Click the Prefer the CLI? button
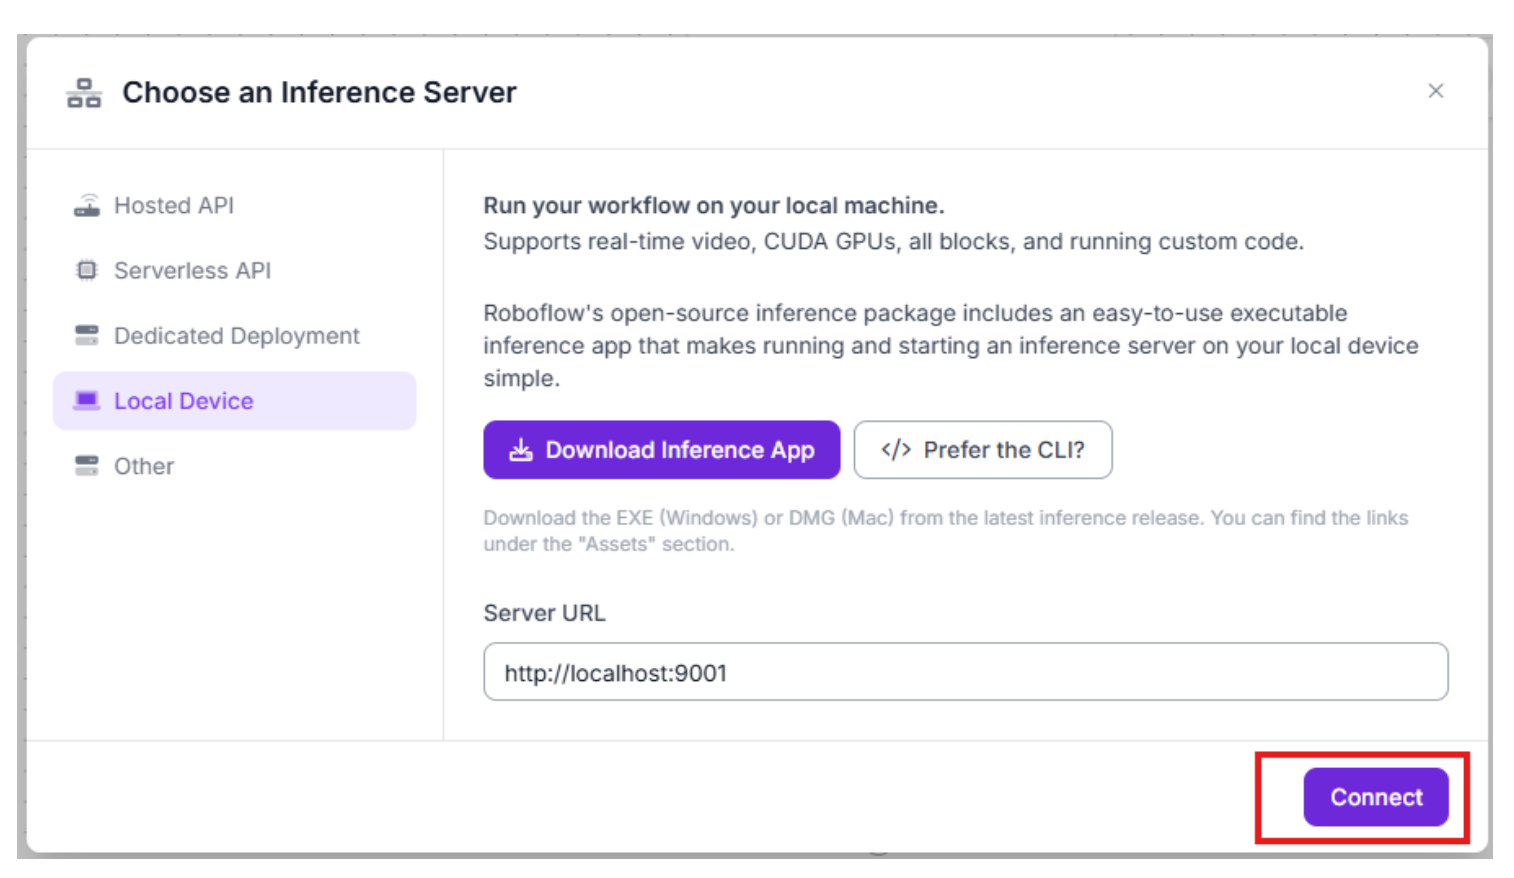Image resolution: width=1514 pixels, height=878 pixels. point(983,450)
